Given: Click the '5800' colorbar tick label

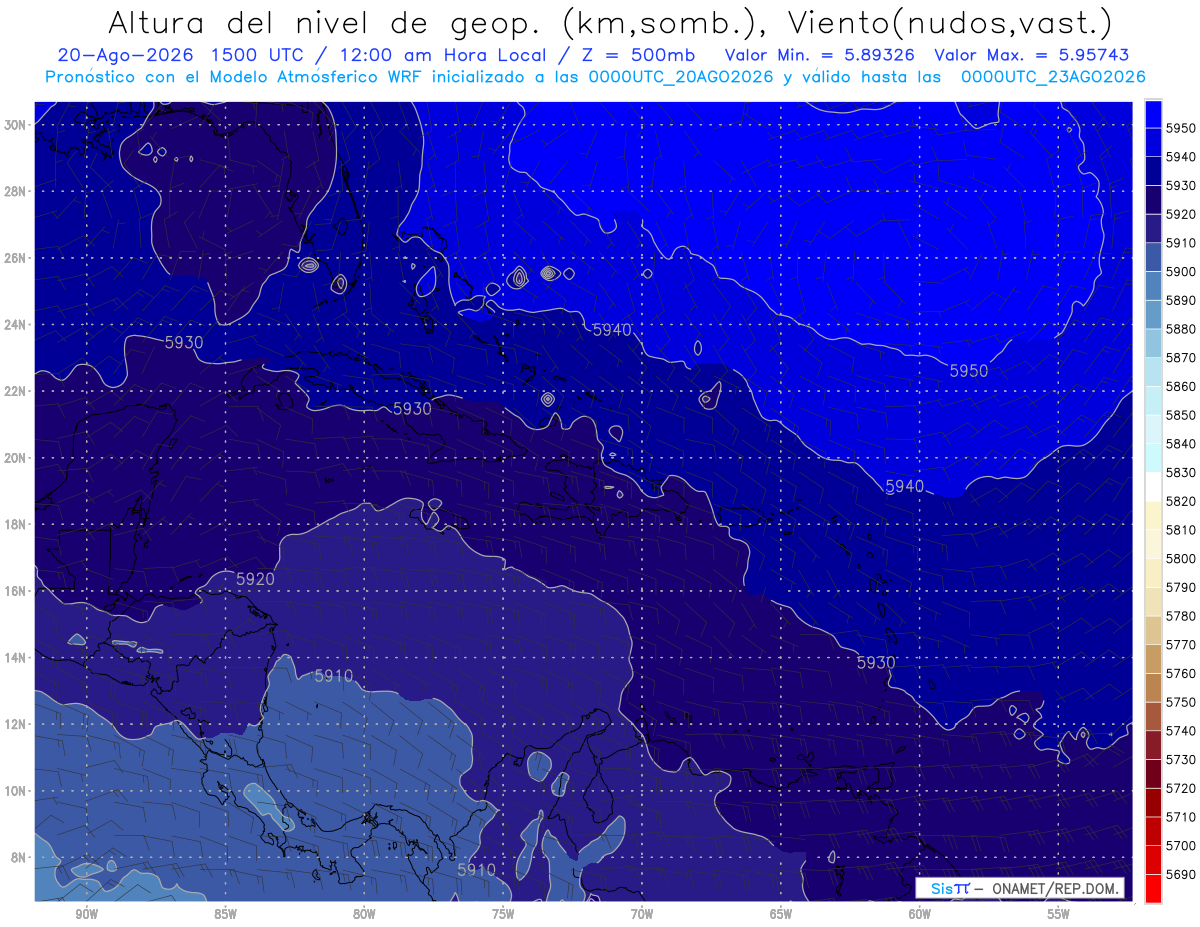Looking at the screenshot, I should (x=1181, y=558).
